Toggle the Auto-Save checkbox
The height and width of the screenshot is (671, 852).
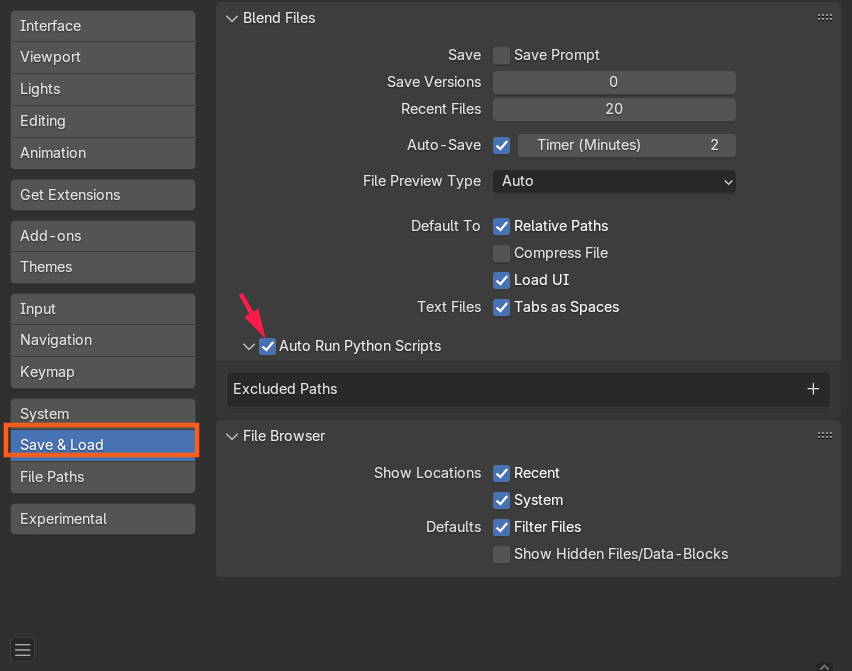(501, 146)
